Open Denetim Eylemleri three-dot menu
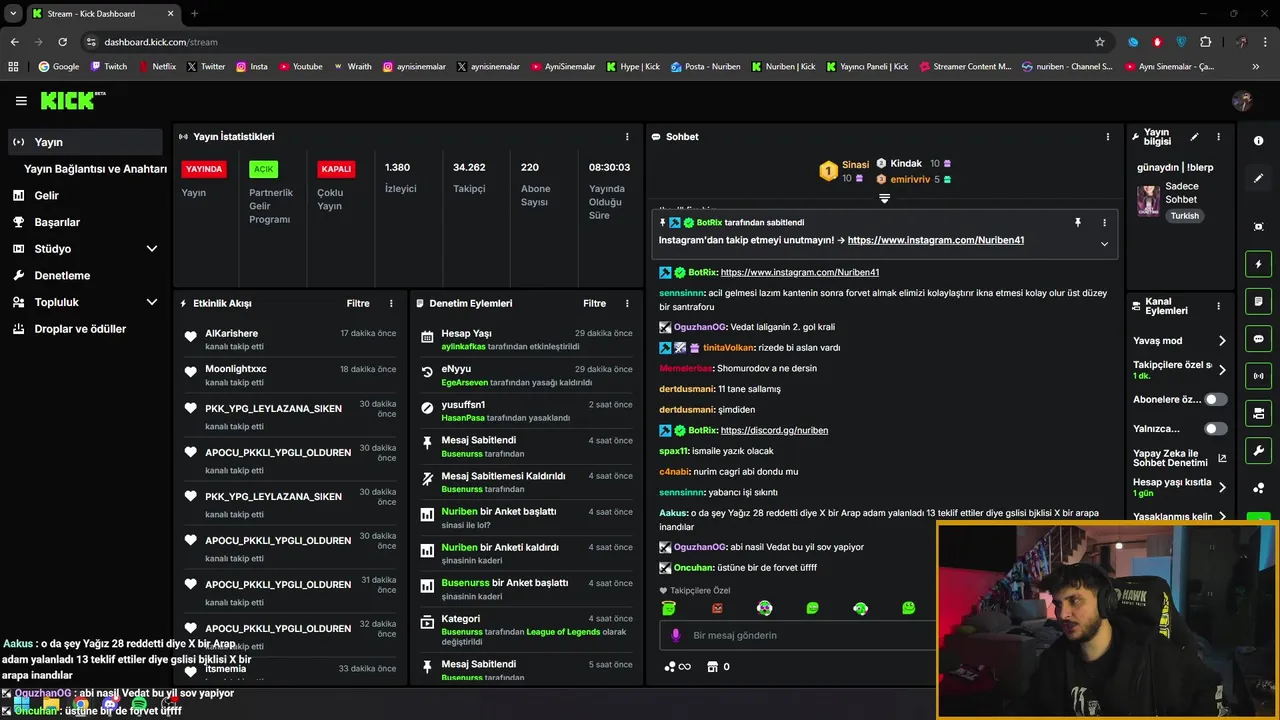 [x=627, y=303]
